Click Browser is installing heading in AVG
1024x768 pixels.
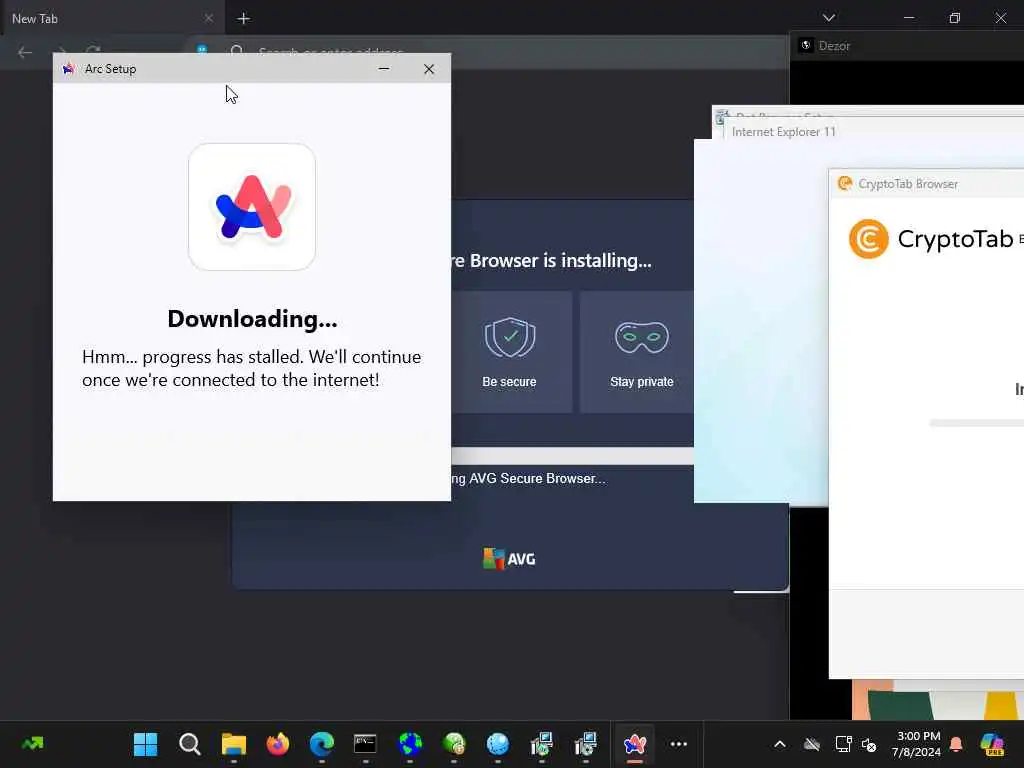pyautogui.click(x=551, y=261)
